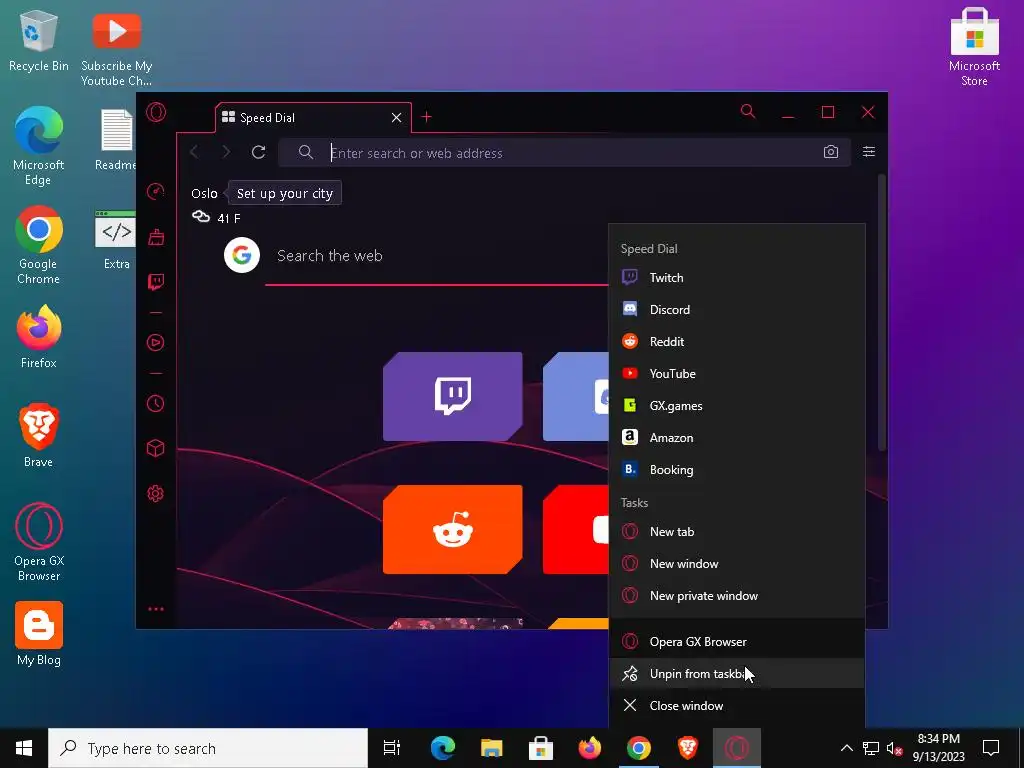Open Google Chrome from taskbar

click(x=639, y=748)
